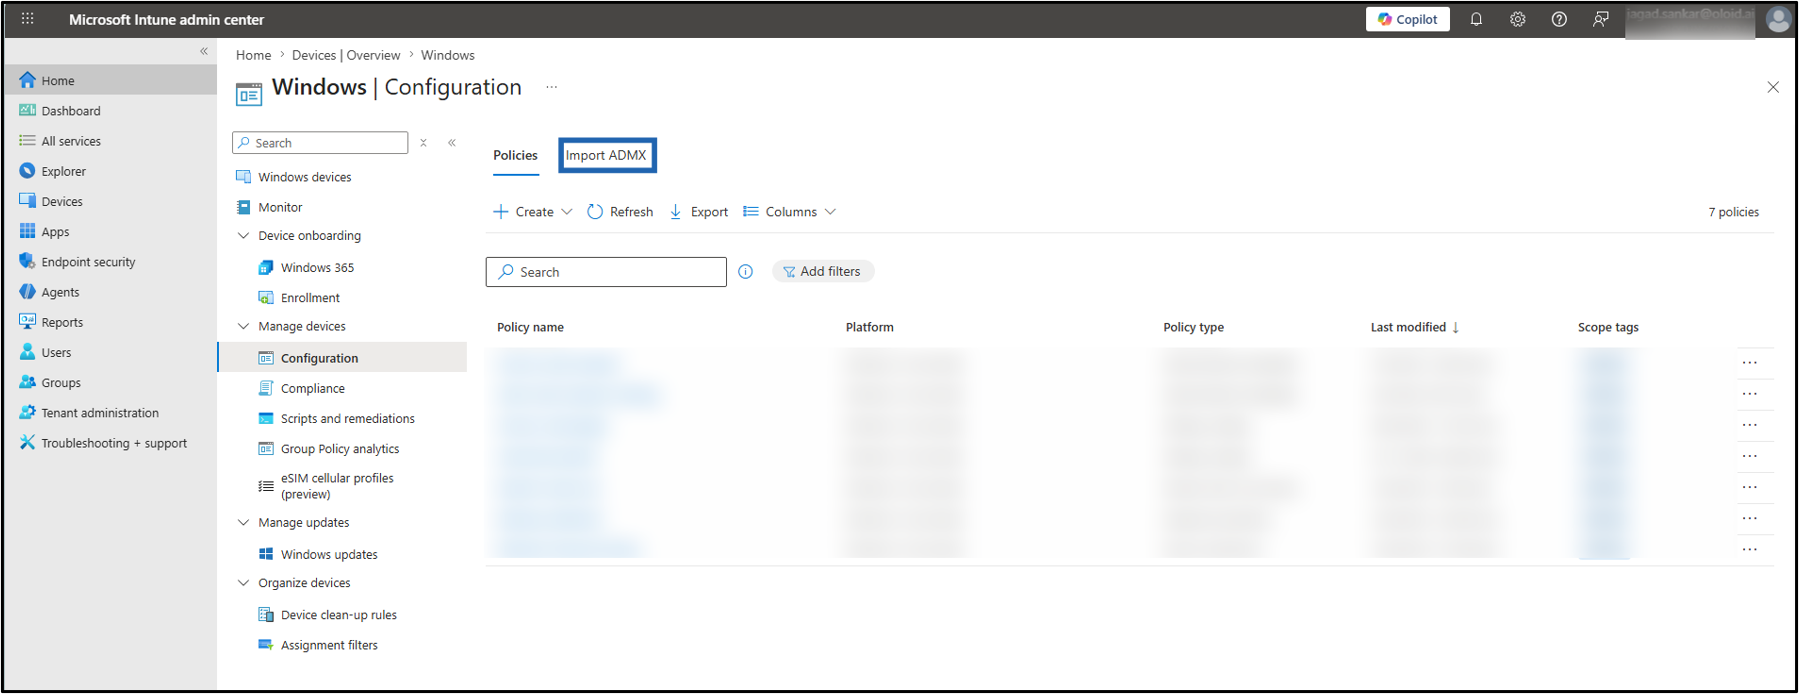Go to Home in left navigation
1799x694 pixels.
111,80
